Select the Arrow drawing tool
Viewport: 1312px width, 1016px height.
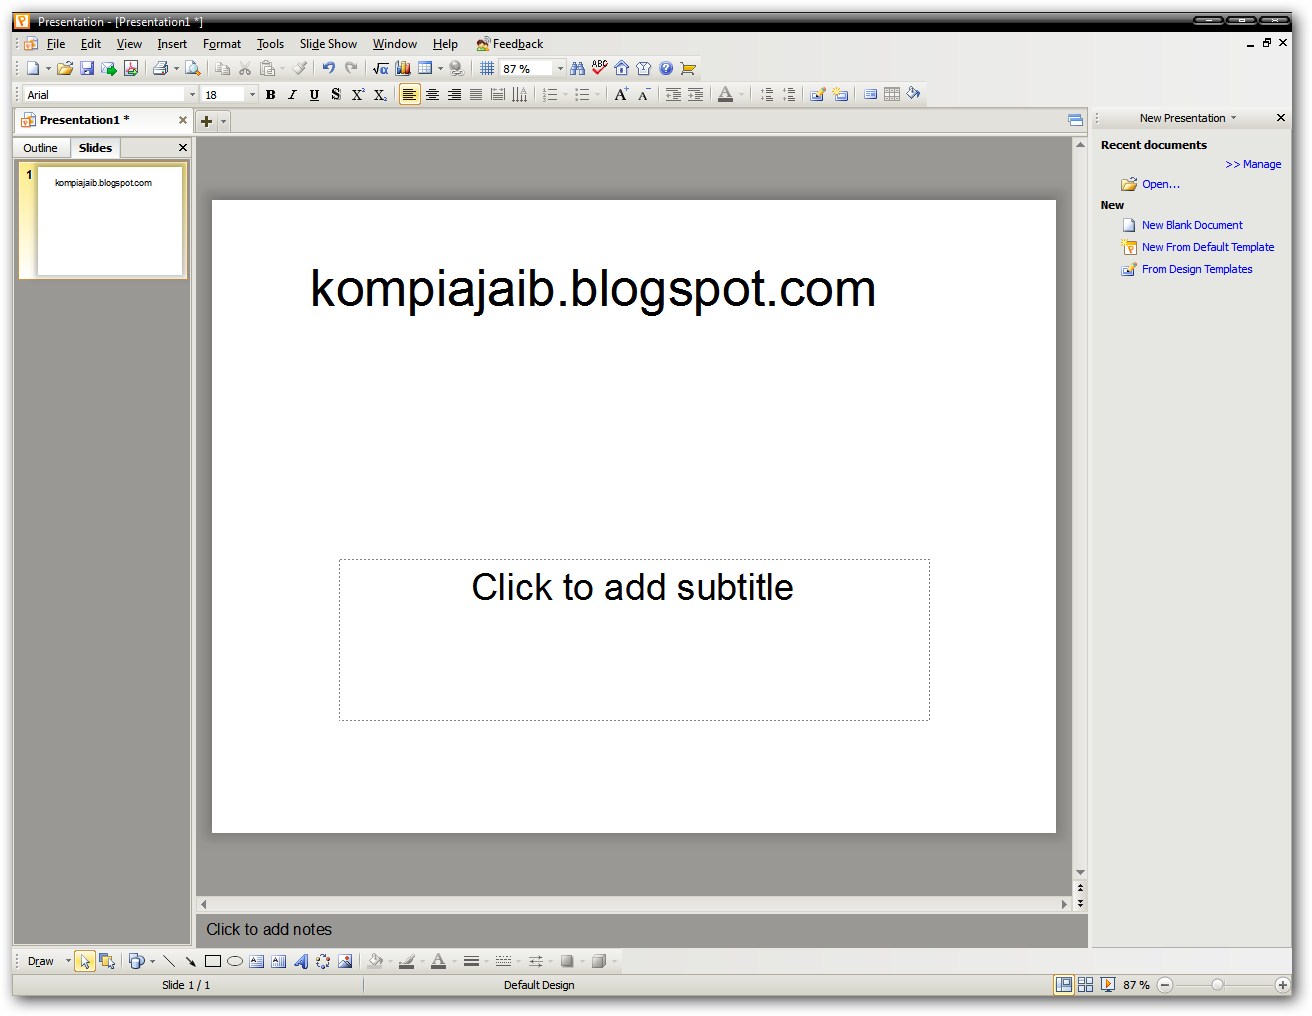click(191, 961)
